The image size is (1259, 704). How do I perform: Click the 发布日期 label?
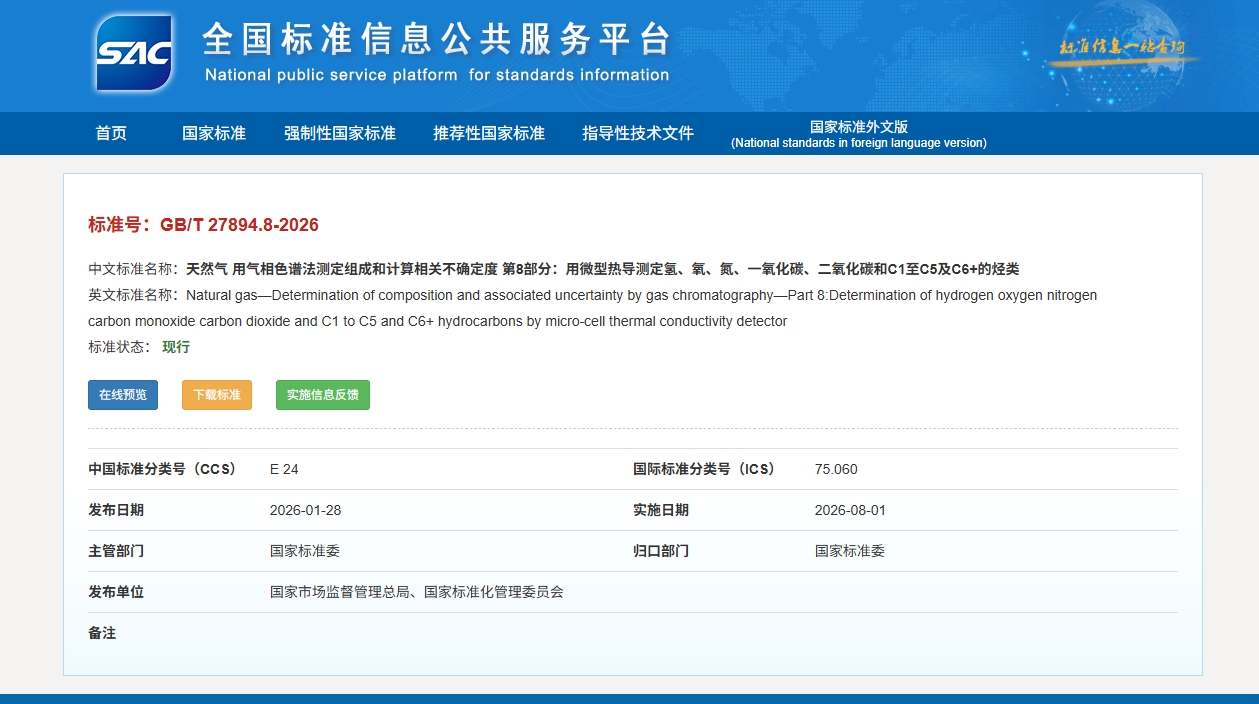pyautogui.click(x=116, y=510)
